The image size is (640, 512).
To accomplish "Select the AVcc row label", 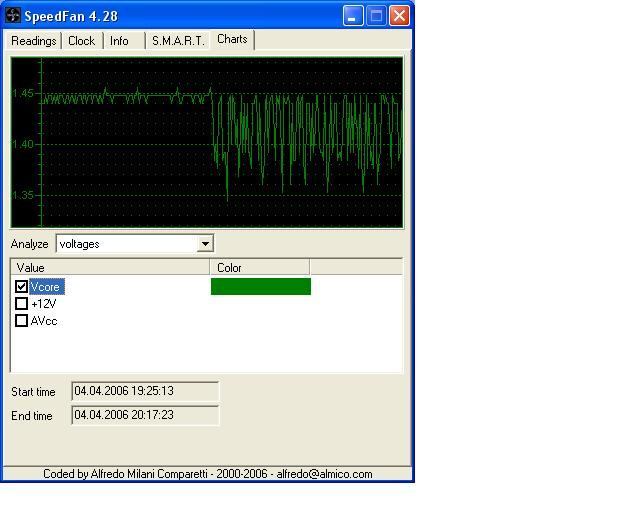I will (44, 321).
